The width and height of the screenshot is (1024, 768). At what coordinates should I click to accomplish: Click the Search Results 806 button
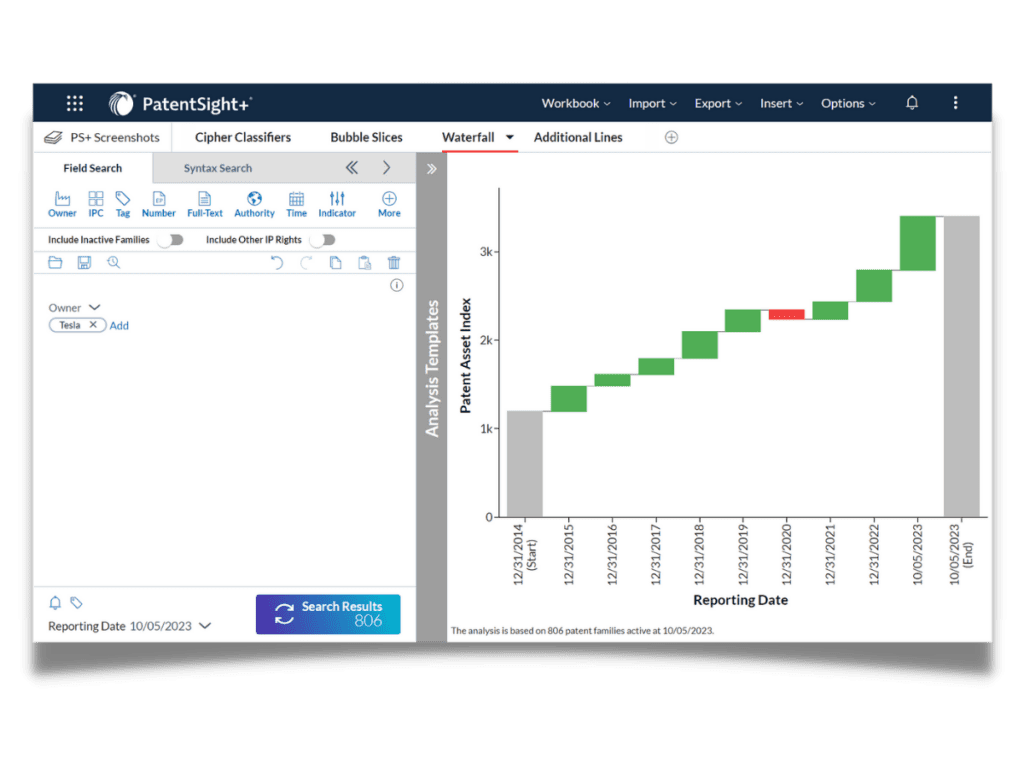(328, 614)
